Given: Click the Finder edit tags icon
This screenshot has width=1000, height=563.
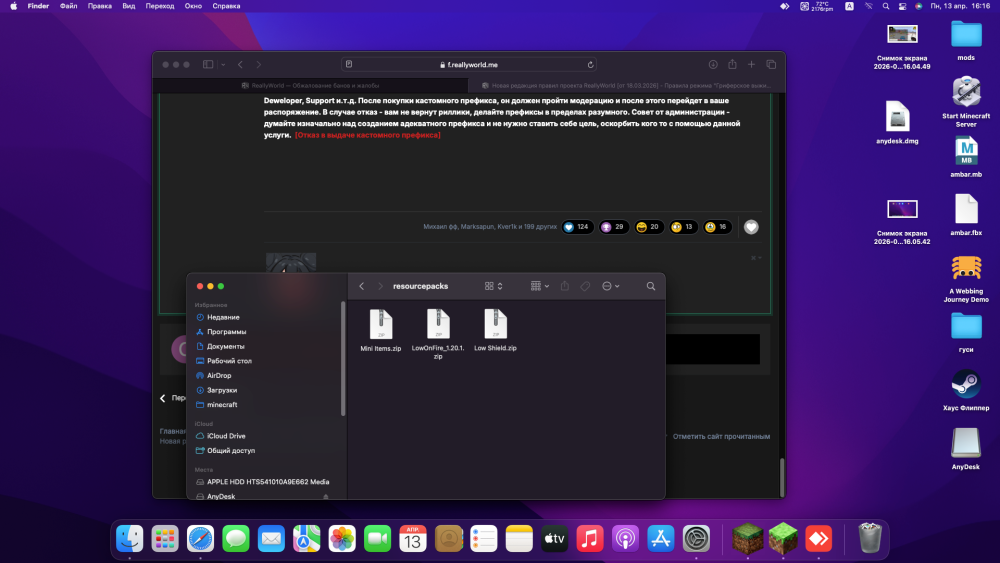Looking at the screenshot, I should coord(585,286).
